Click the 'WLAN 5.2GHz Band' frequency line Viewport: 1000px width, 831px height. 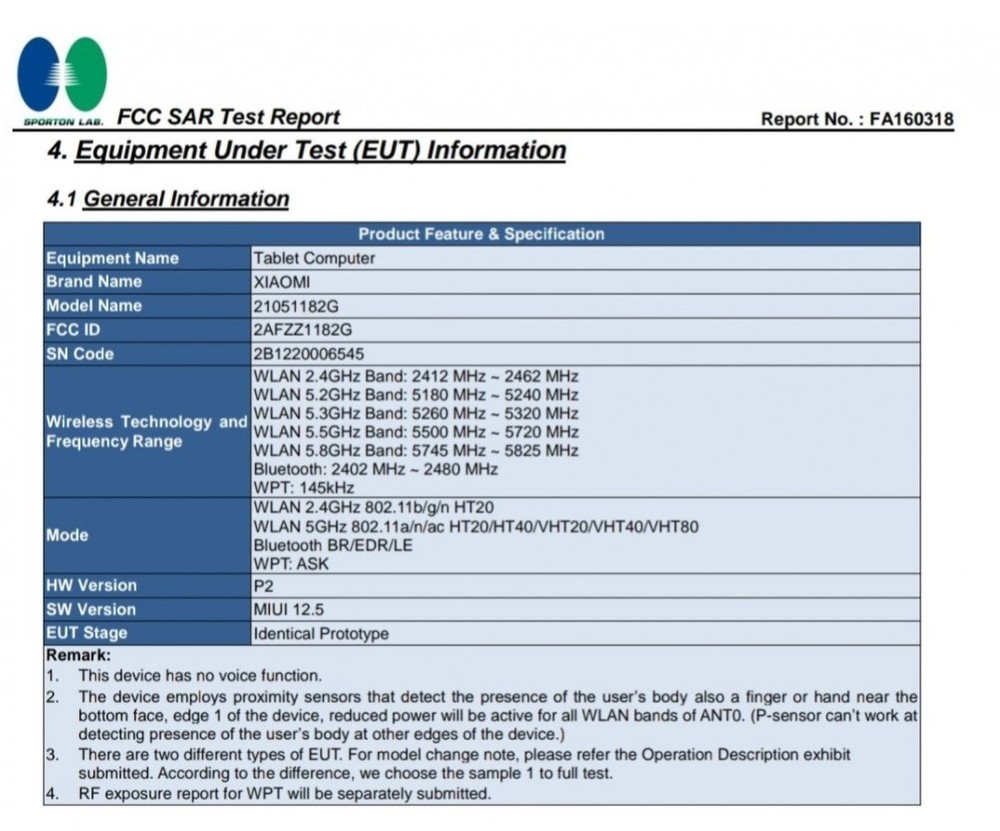pos(416,395)
